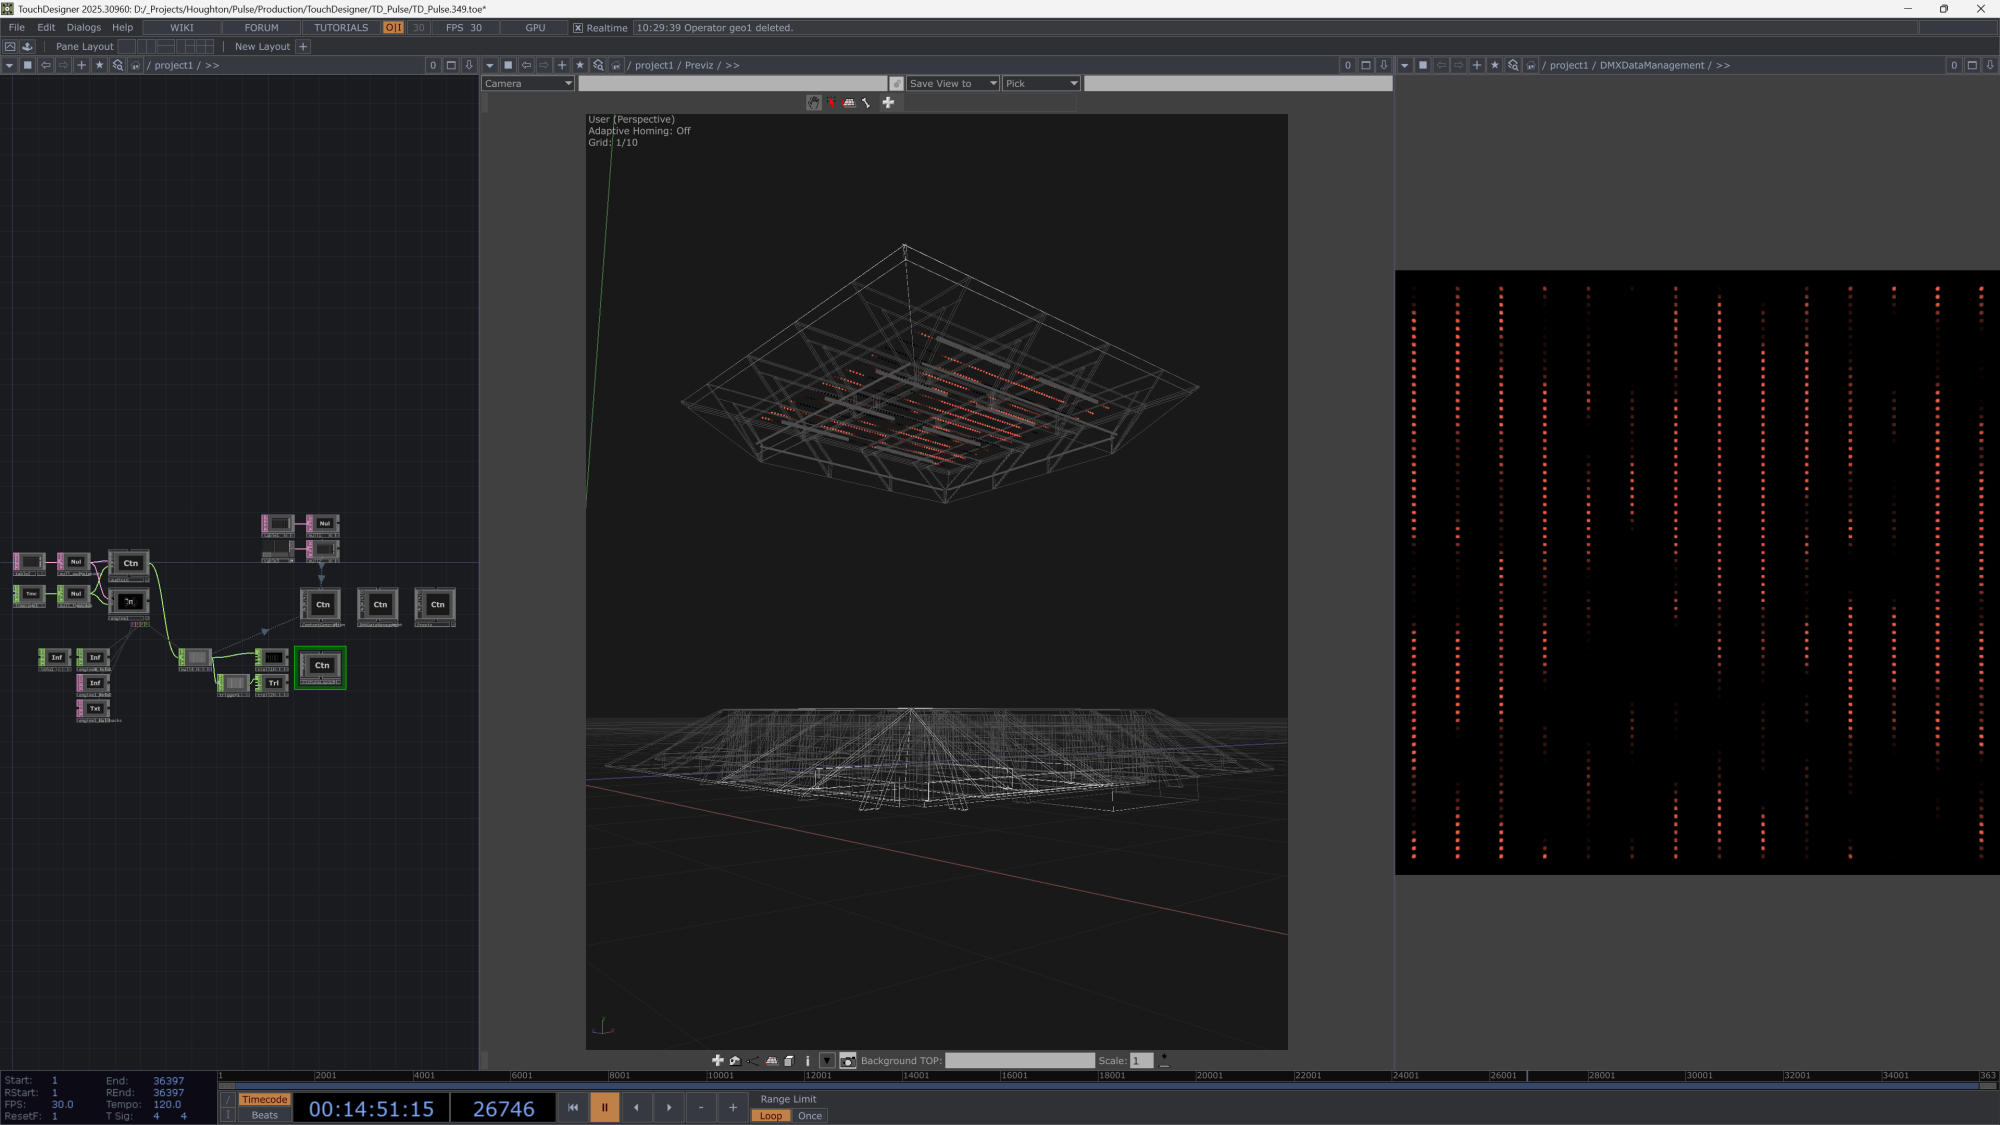Viewport: 2000px width, 1125px height.
Task: Open the Pick dropdown menu
Action: tap(1041, 84)
